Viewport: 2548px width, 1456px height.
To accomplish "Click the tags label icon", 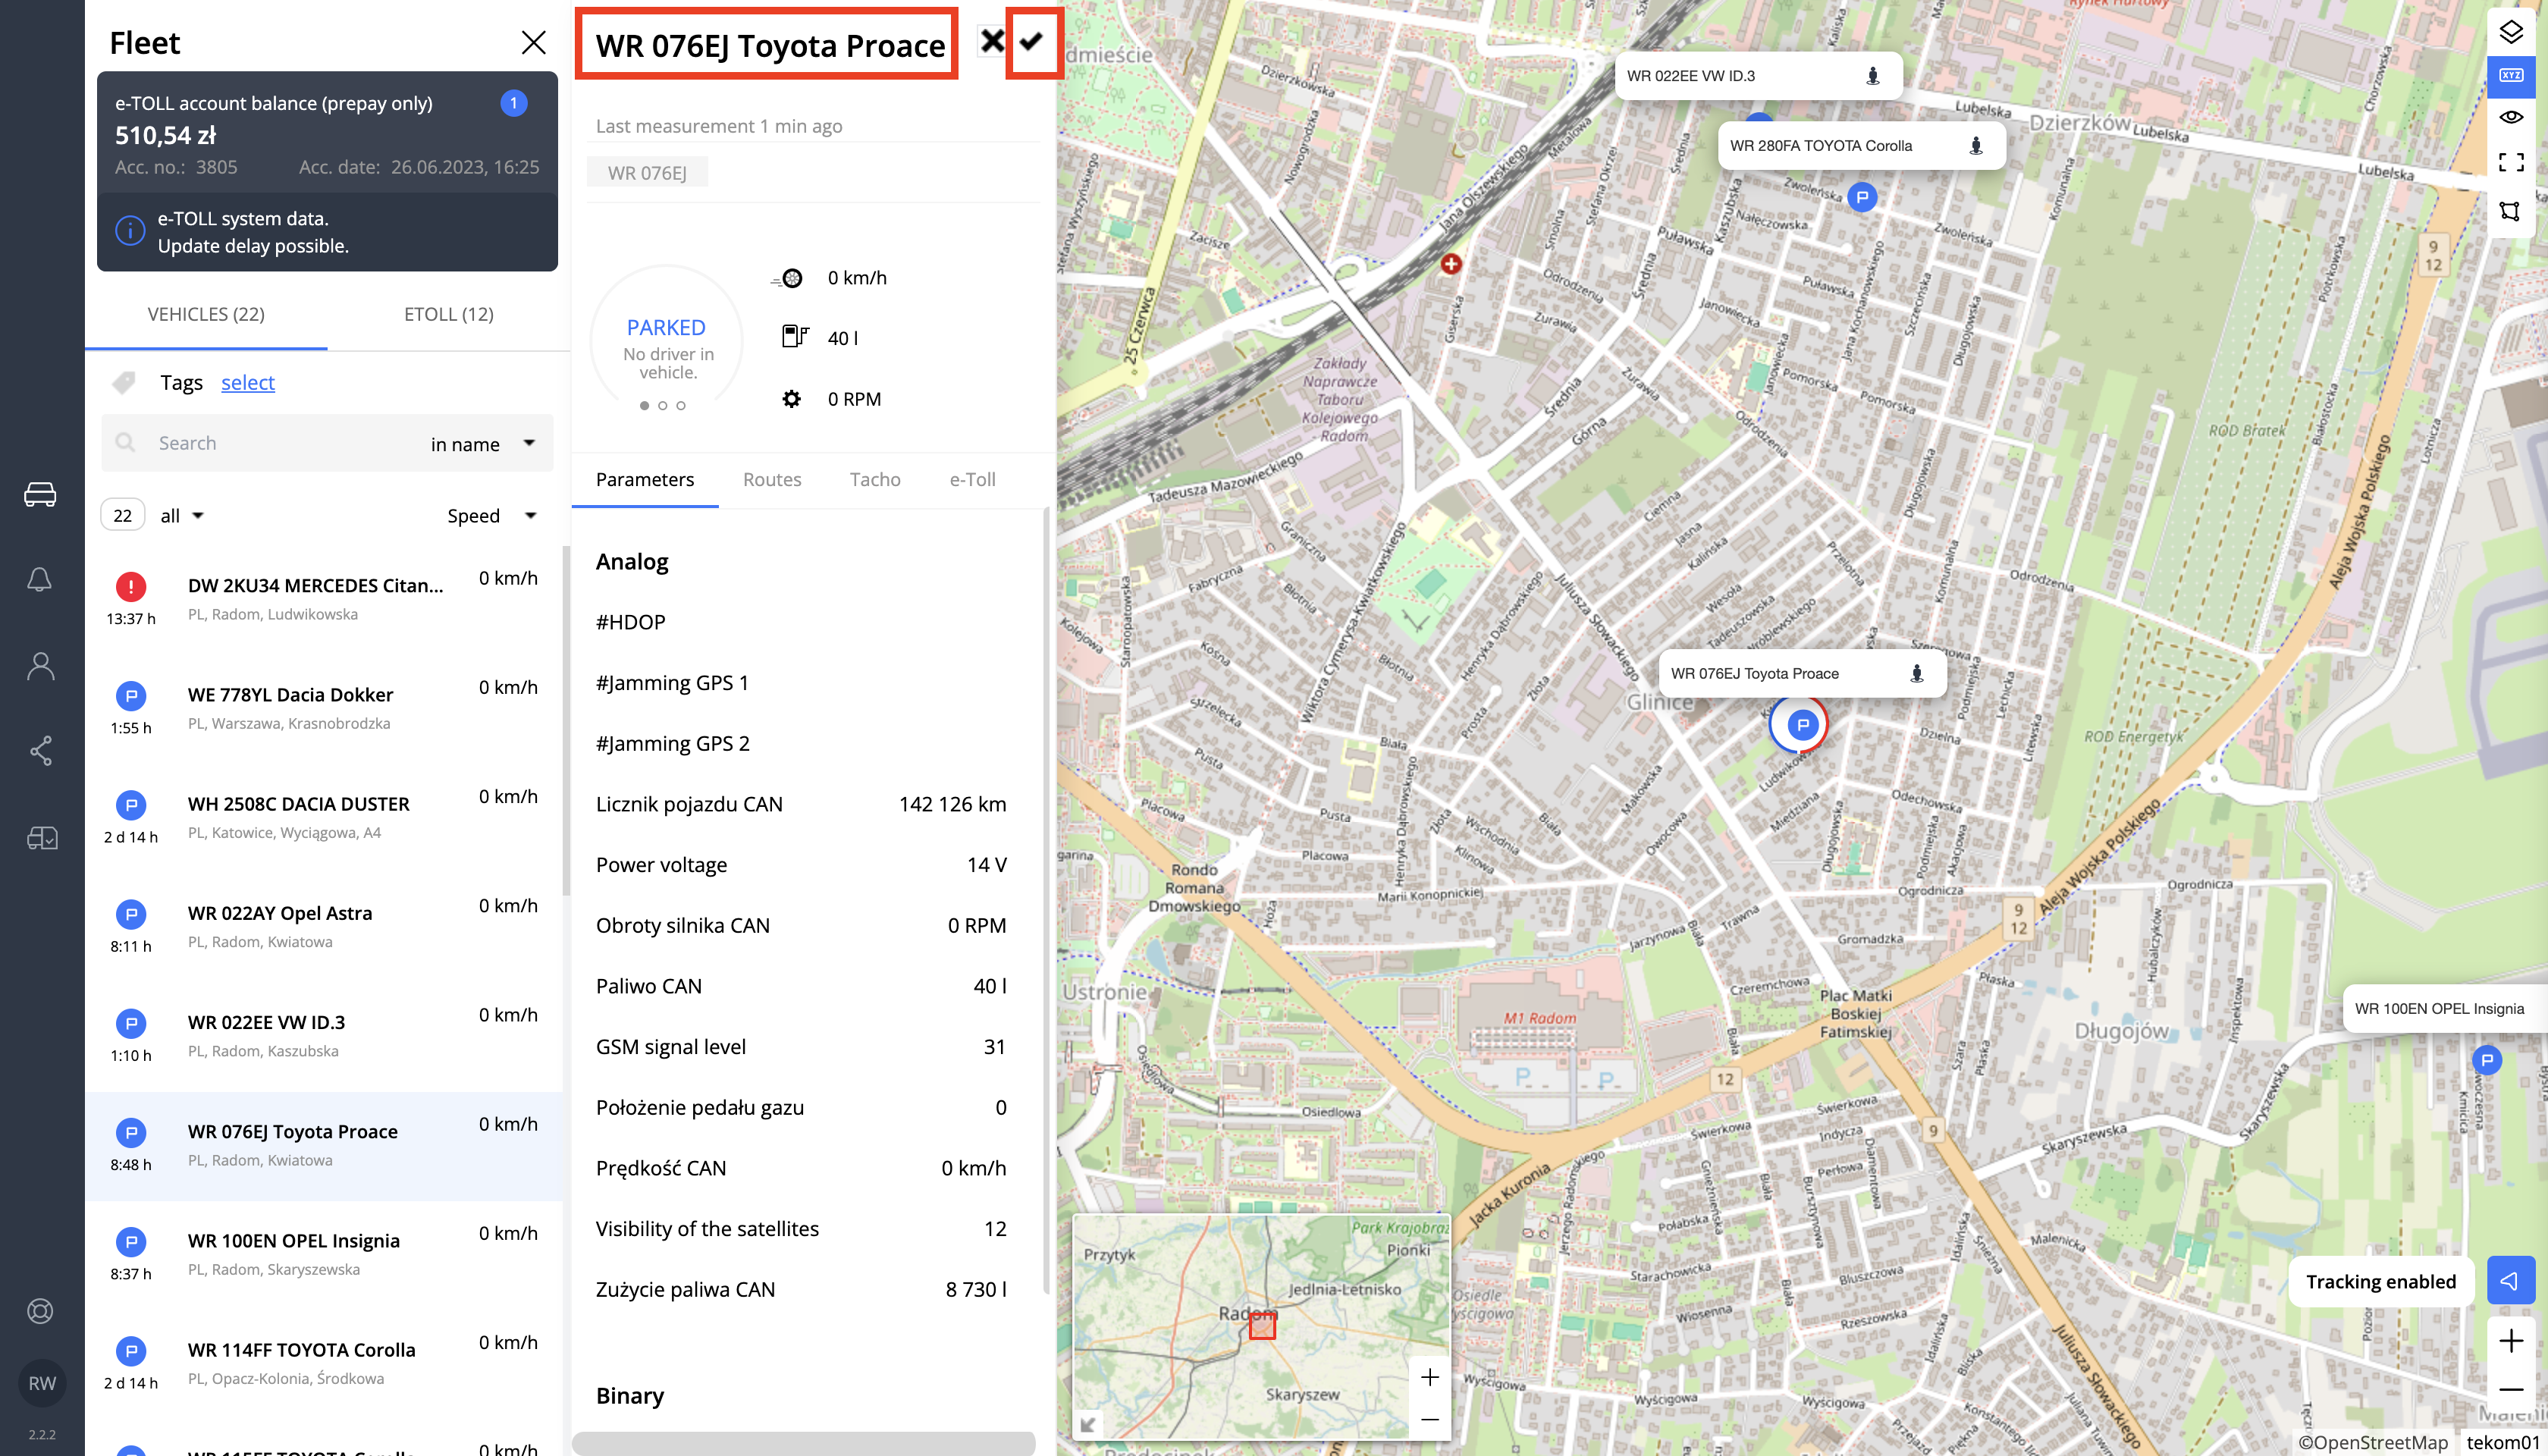I will point(124,382).
